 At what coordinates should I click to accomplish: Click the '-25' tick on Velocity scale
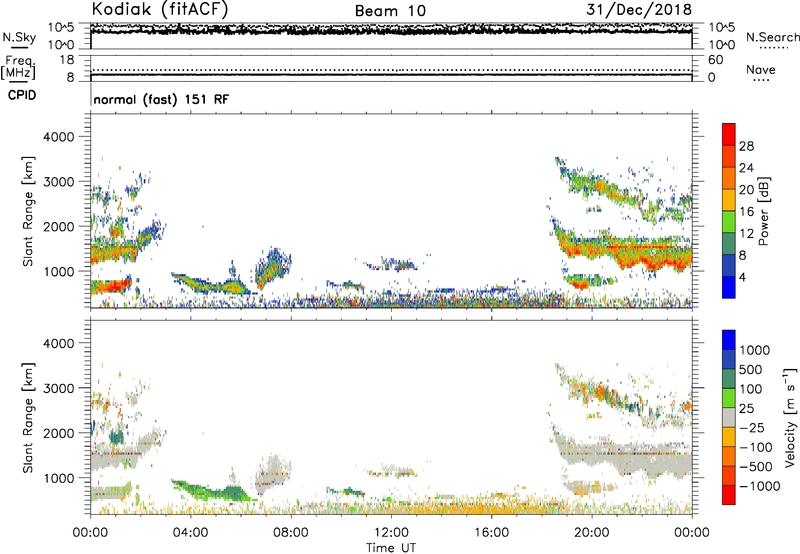pos(752,428)
